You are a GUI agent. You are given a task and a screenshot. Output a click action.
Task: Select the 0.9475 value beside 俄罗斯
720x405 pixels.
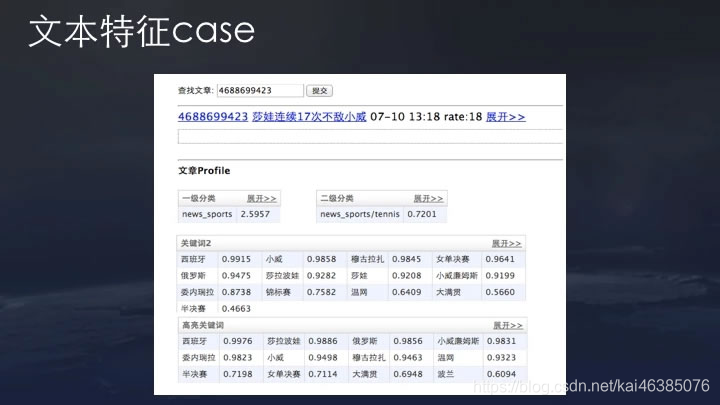(x=236, y=276)
